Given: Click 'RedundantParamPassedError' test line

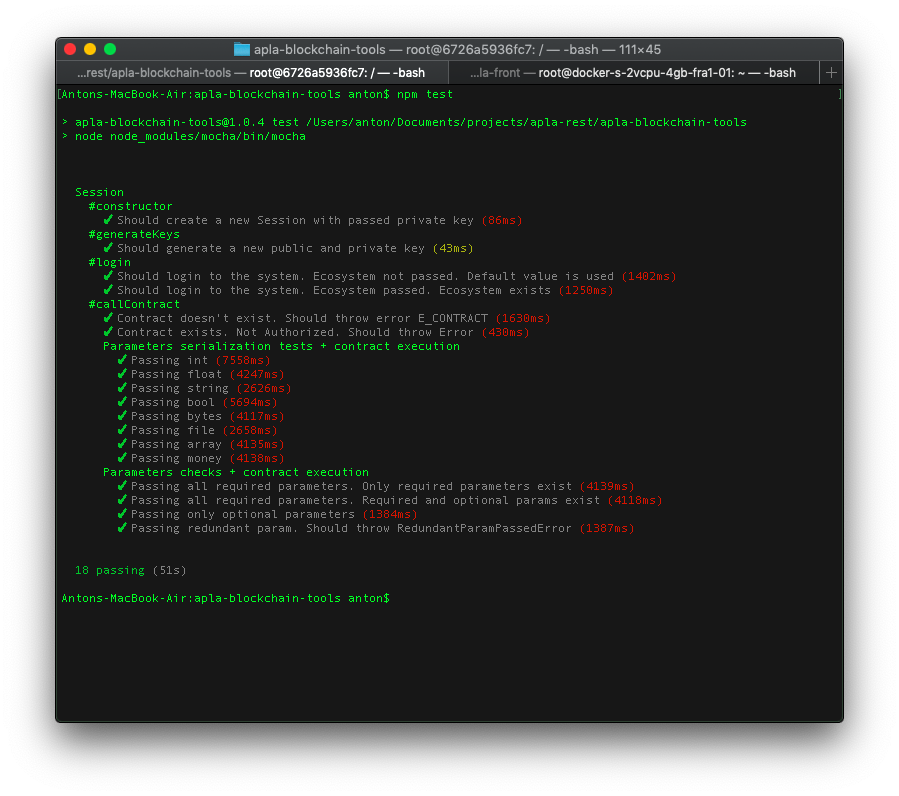Looking at the screenshot, I should pos(376,528).
